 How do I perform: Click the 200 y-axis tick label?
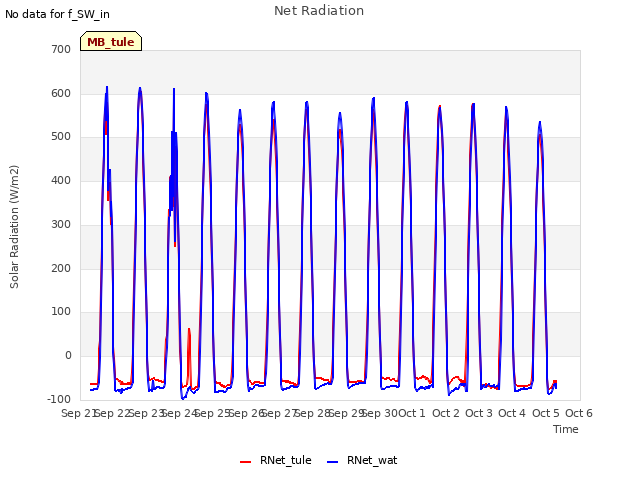point(61,269)
